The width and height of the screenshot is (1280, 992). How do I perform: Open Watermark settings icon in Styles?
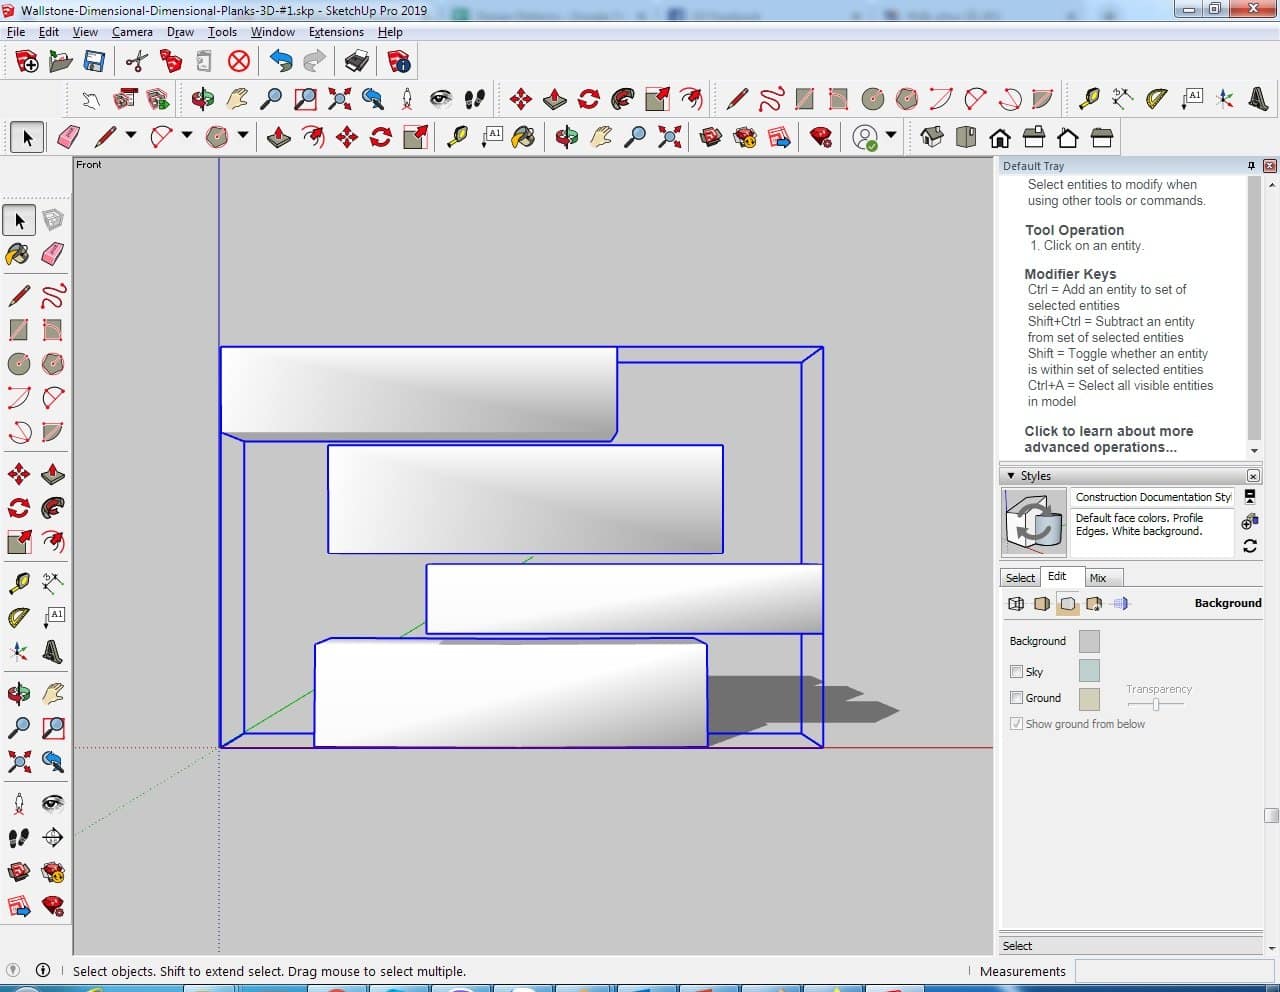click(1094, 604)
